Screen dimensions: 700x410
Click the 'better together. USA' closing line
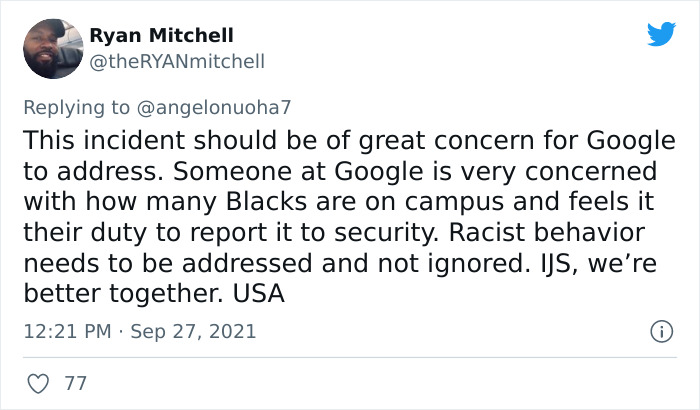(153, 295)
